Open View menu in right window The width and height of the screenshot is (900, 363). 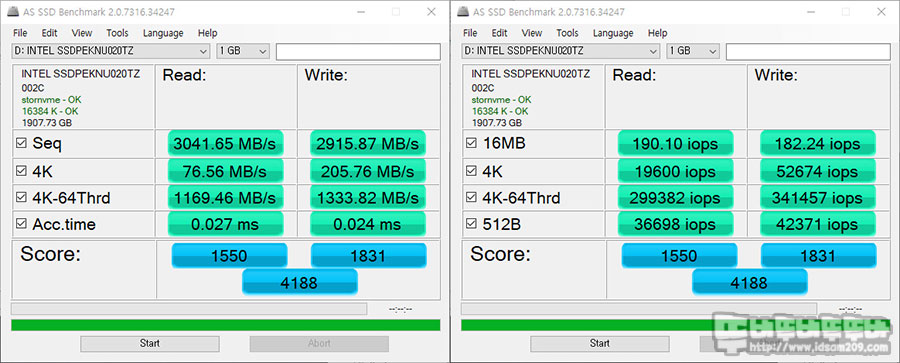(532, 33)
